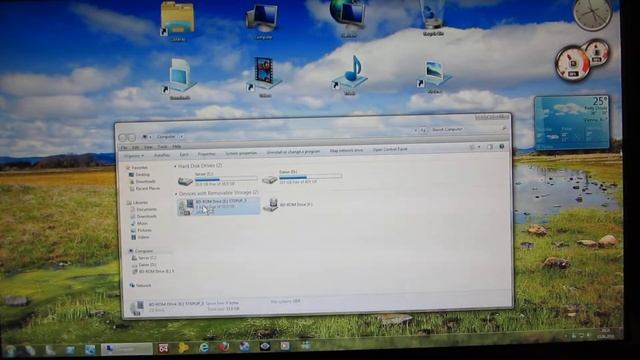
Task: Toggle the preview pane button
Action: 490,147
